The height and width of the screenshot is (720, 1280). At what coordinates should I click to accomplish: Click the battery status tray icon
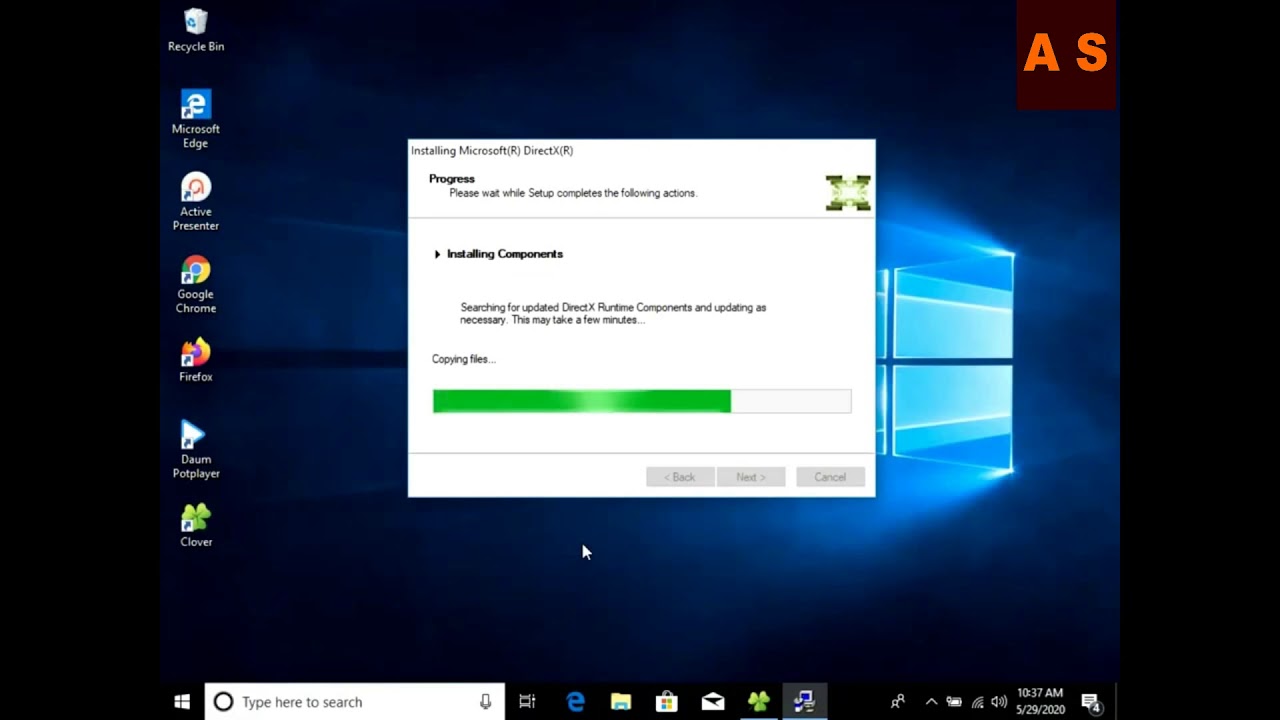pos(954,702)
